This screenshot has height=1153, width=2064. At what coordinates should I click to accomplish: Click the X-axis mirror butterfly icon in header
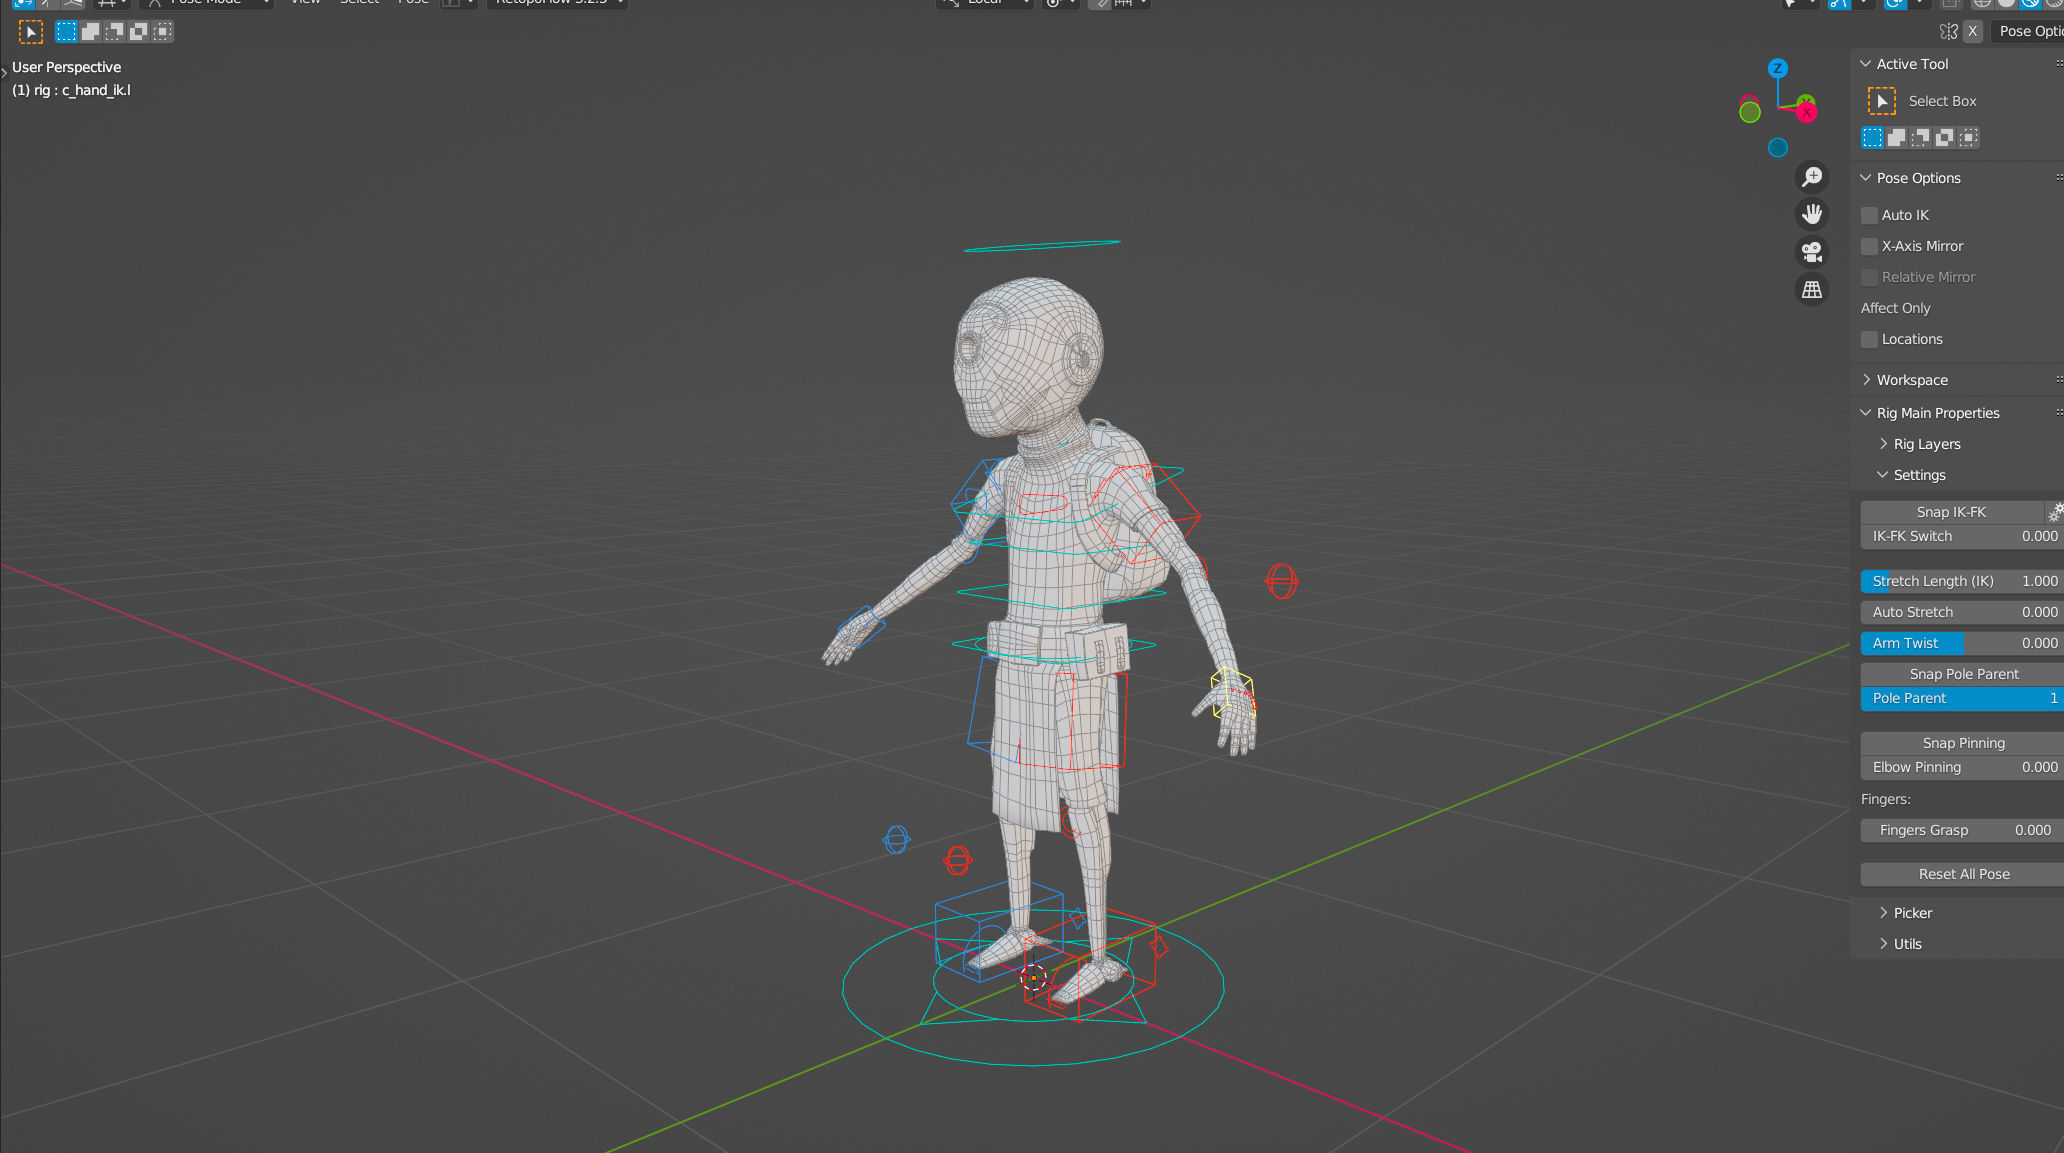click(x=1949, y=31)
